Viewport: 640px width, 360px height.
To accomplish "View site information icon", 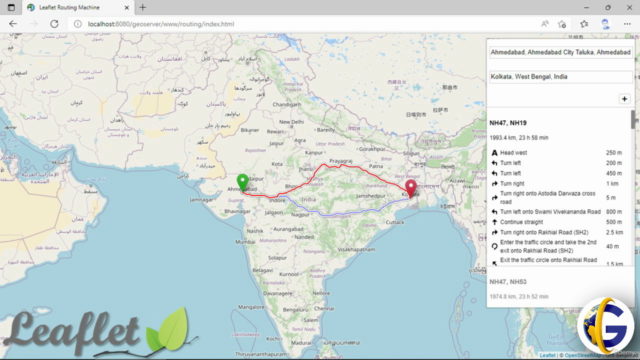I will coord(78,24).
